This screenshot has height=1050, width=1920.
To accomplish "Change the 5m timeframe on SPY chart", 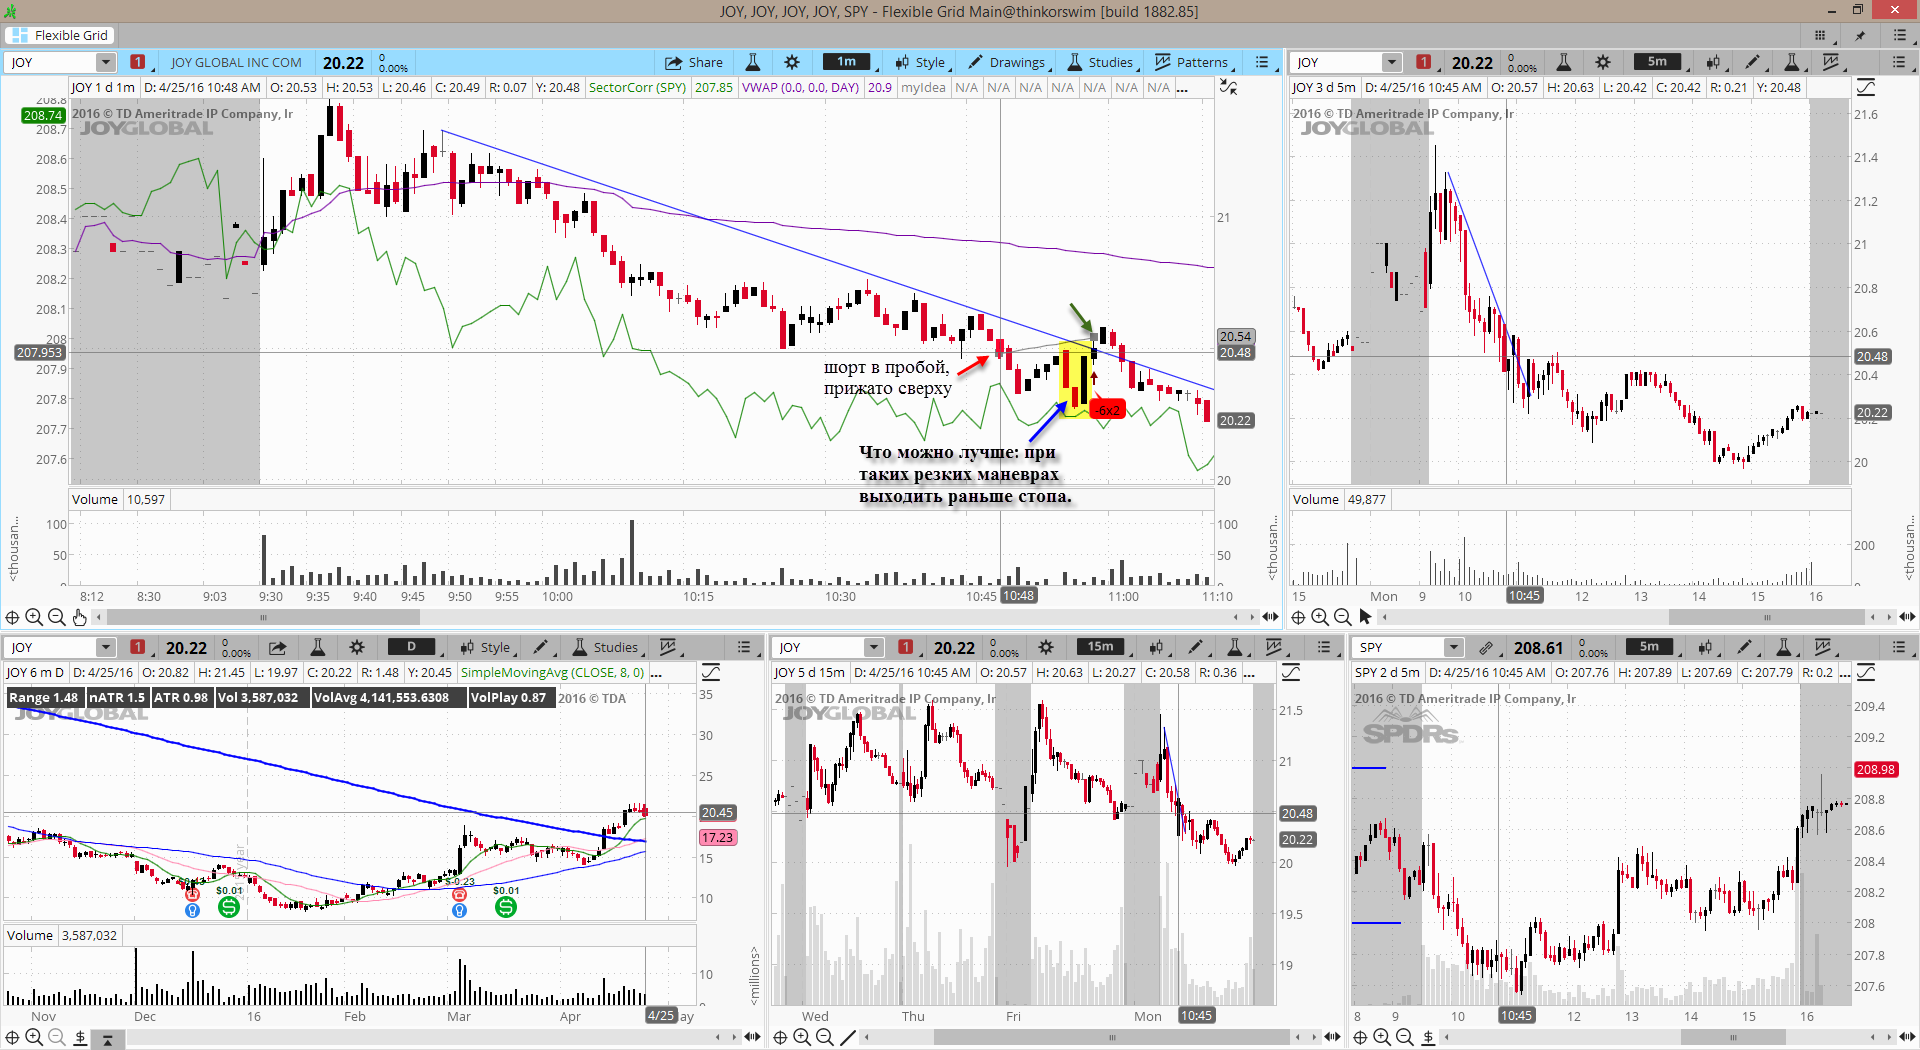I will tap(1650, 647).
